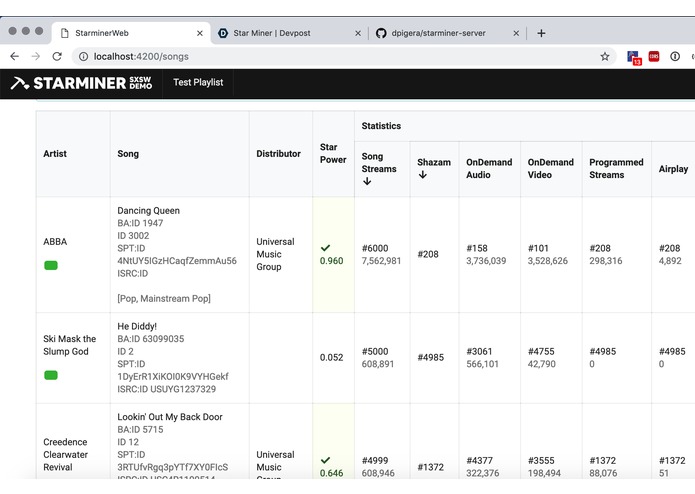Click the green badge under ABBA
The image size is (695, 494).
51,265
